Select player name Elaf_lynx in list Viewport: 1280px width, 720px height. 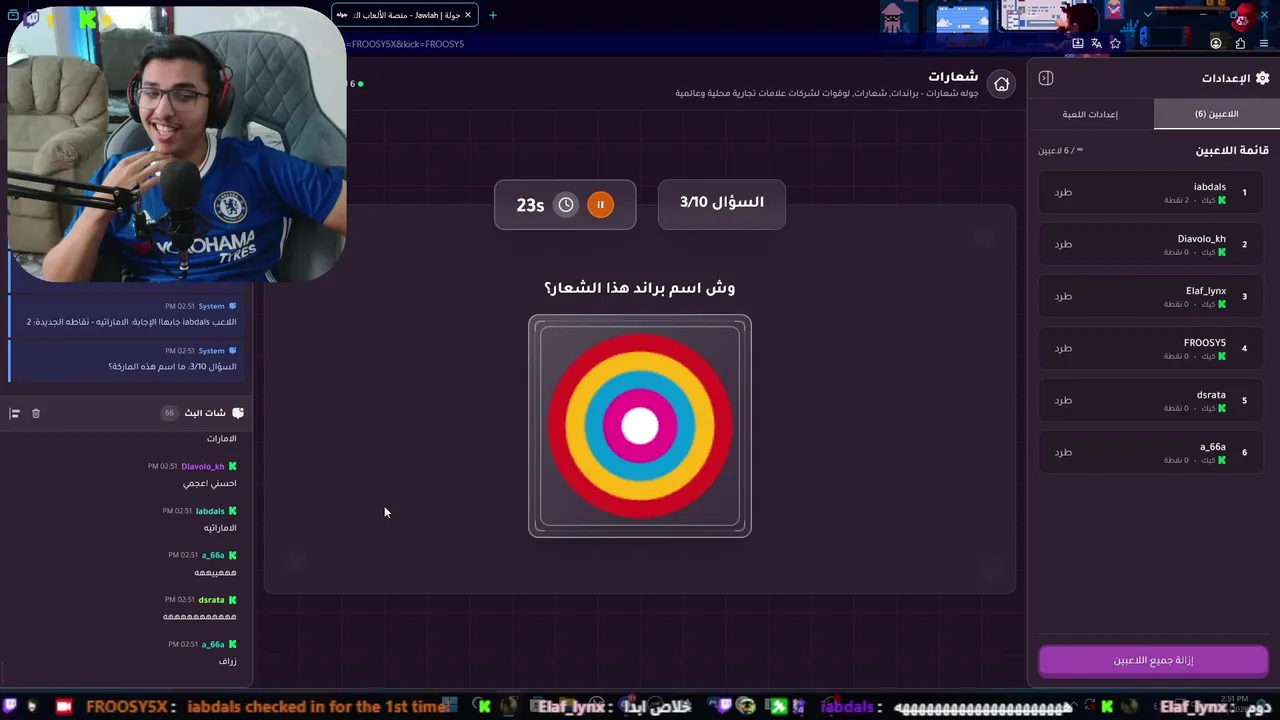point(1206,291)
